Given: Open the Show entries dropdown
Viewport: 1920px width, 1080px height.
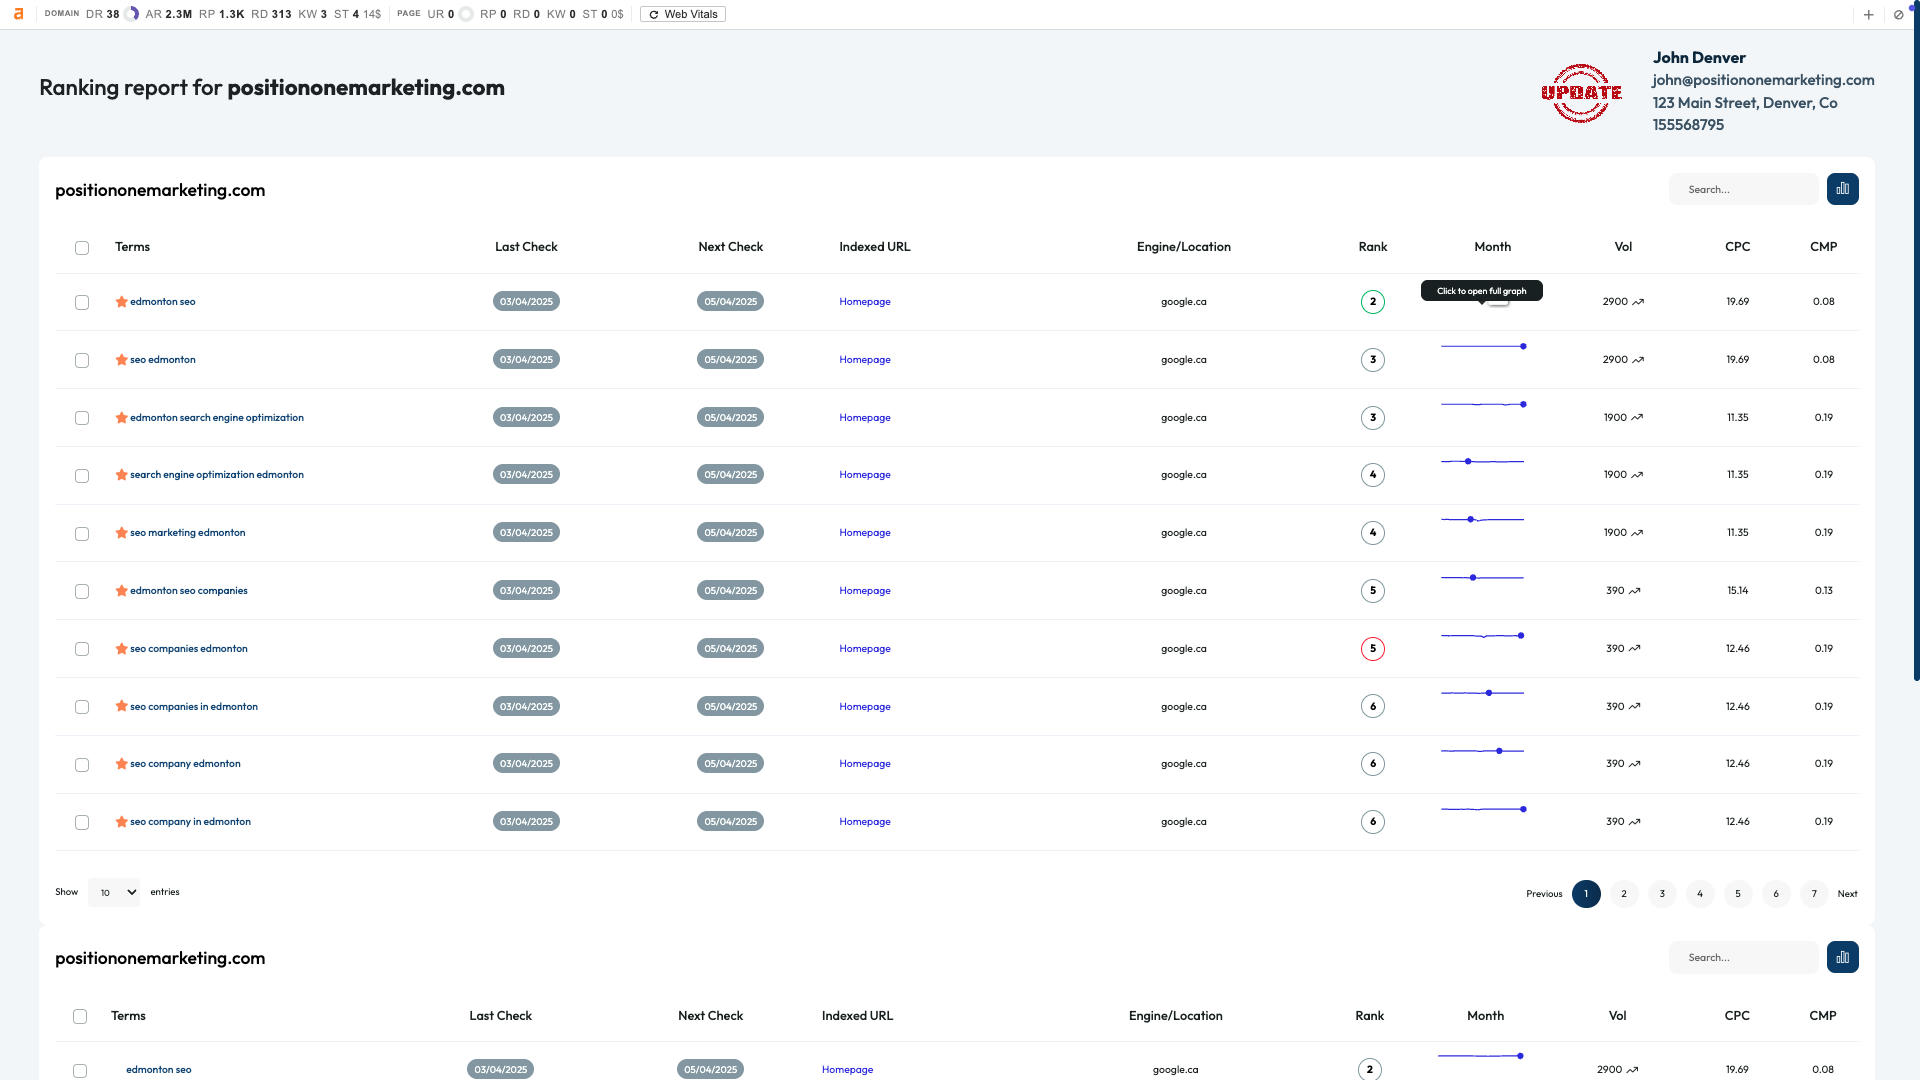Looking at the screenshot, I should pos(114,892).
